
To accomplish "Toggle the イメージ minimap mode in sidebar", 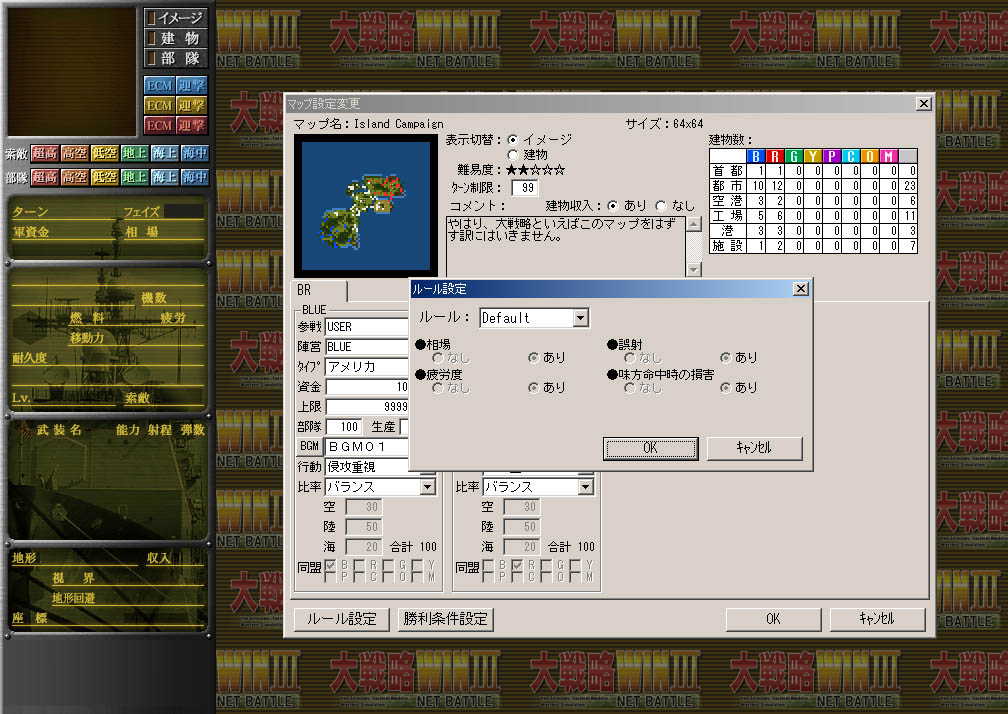I will pyautogui.click(x=176, y=18).
